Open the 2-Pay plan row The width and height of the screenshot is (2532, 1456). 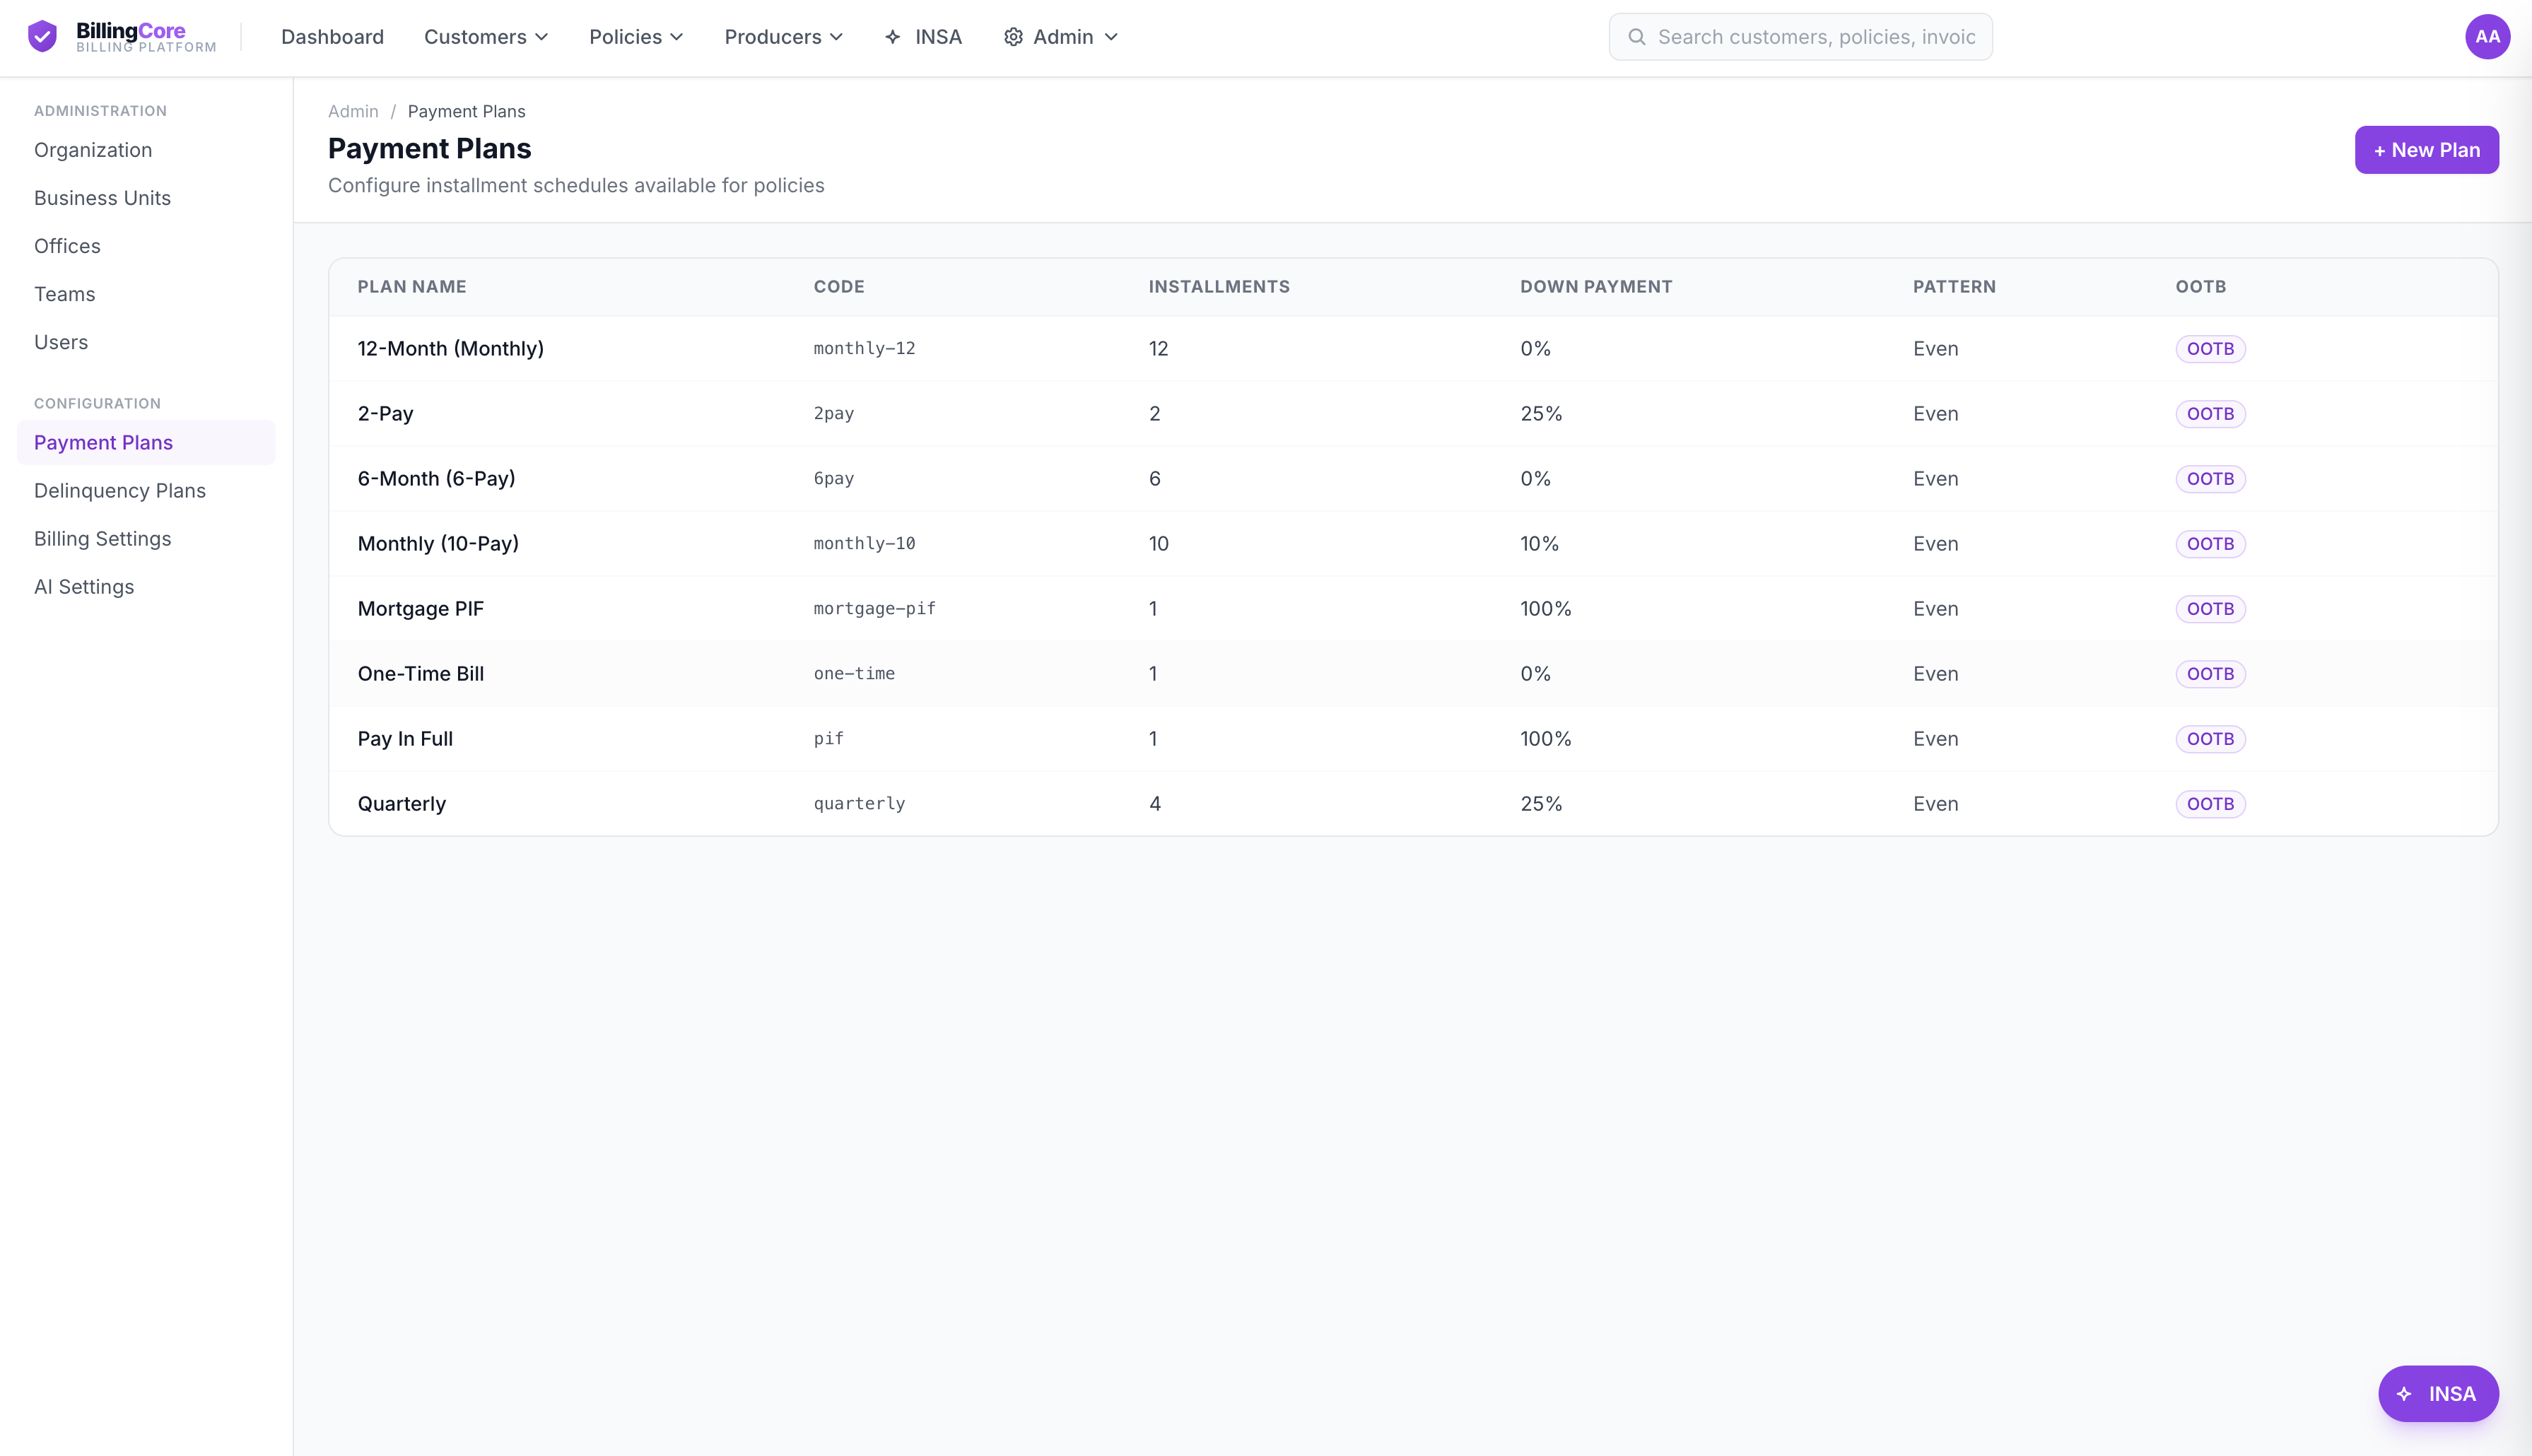point(1413,413)
